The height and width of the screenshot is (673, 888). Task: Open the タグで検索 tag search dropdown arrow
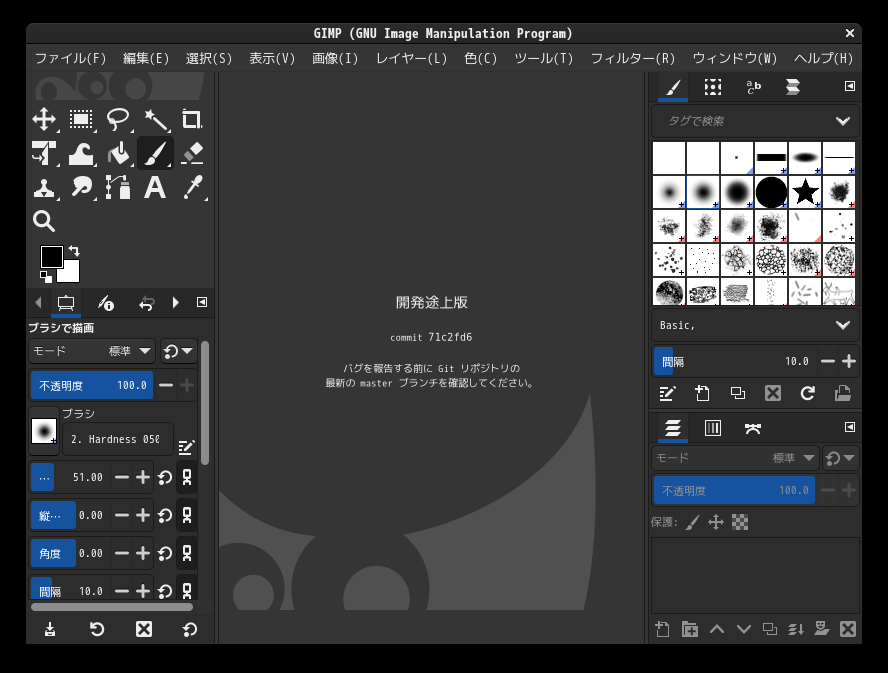[842, 121]
